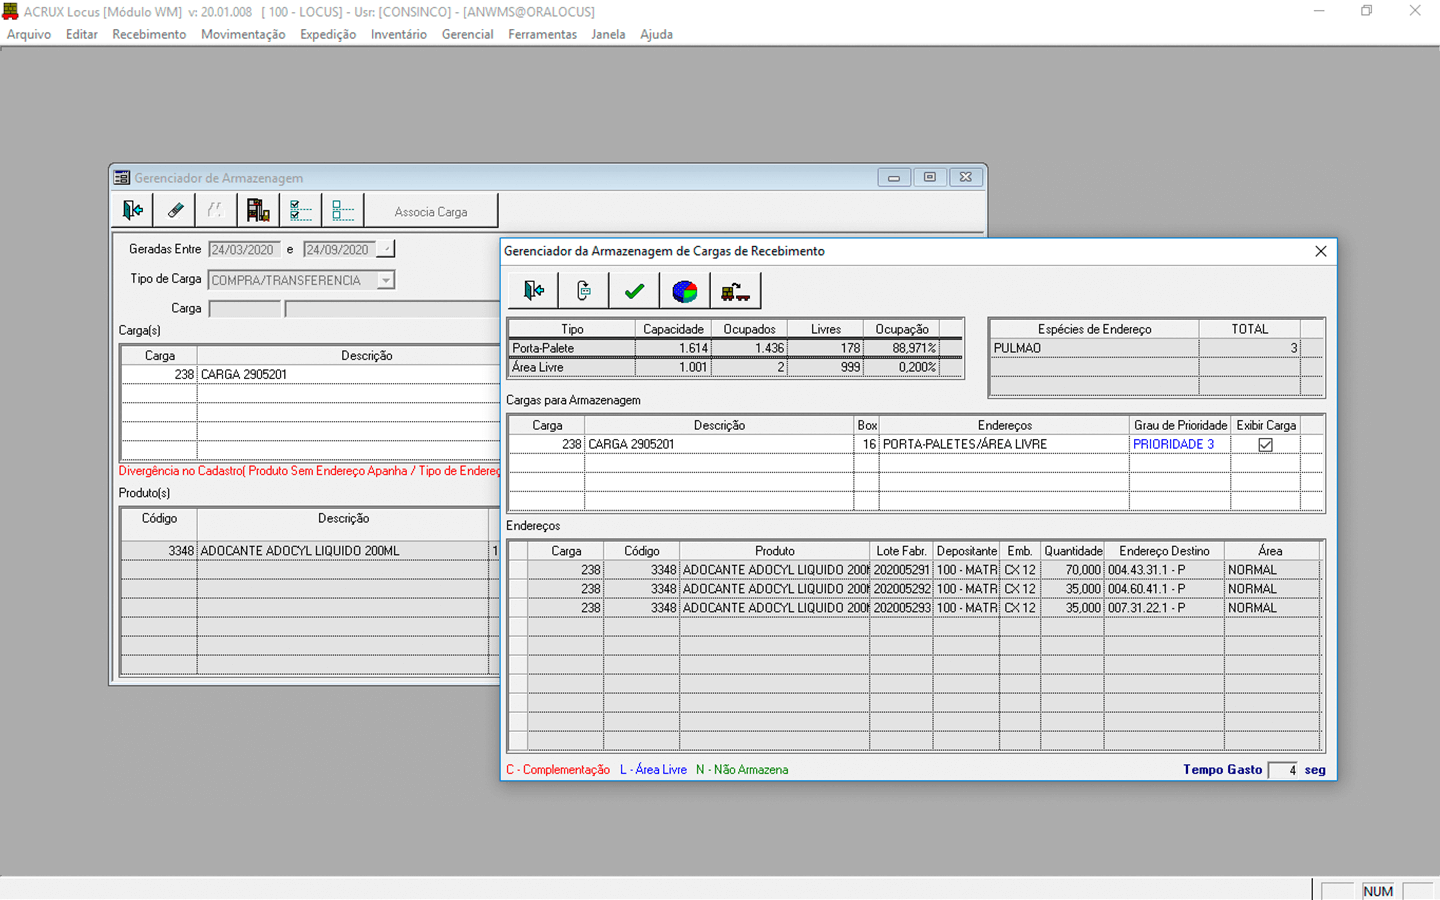The height and width of the screenshot is (900, 1440).
Task: Click the PRIORIDADE 3 priority link
Action: tap(1173, 445)
